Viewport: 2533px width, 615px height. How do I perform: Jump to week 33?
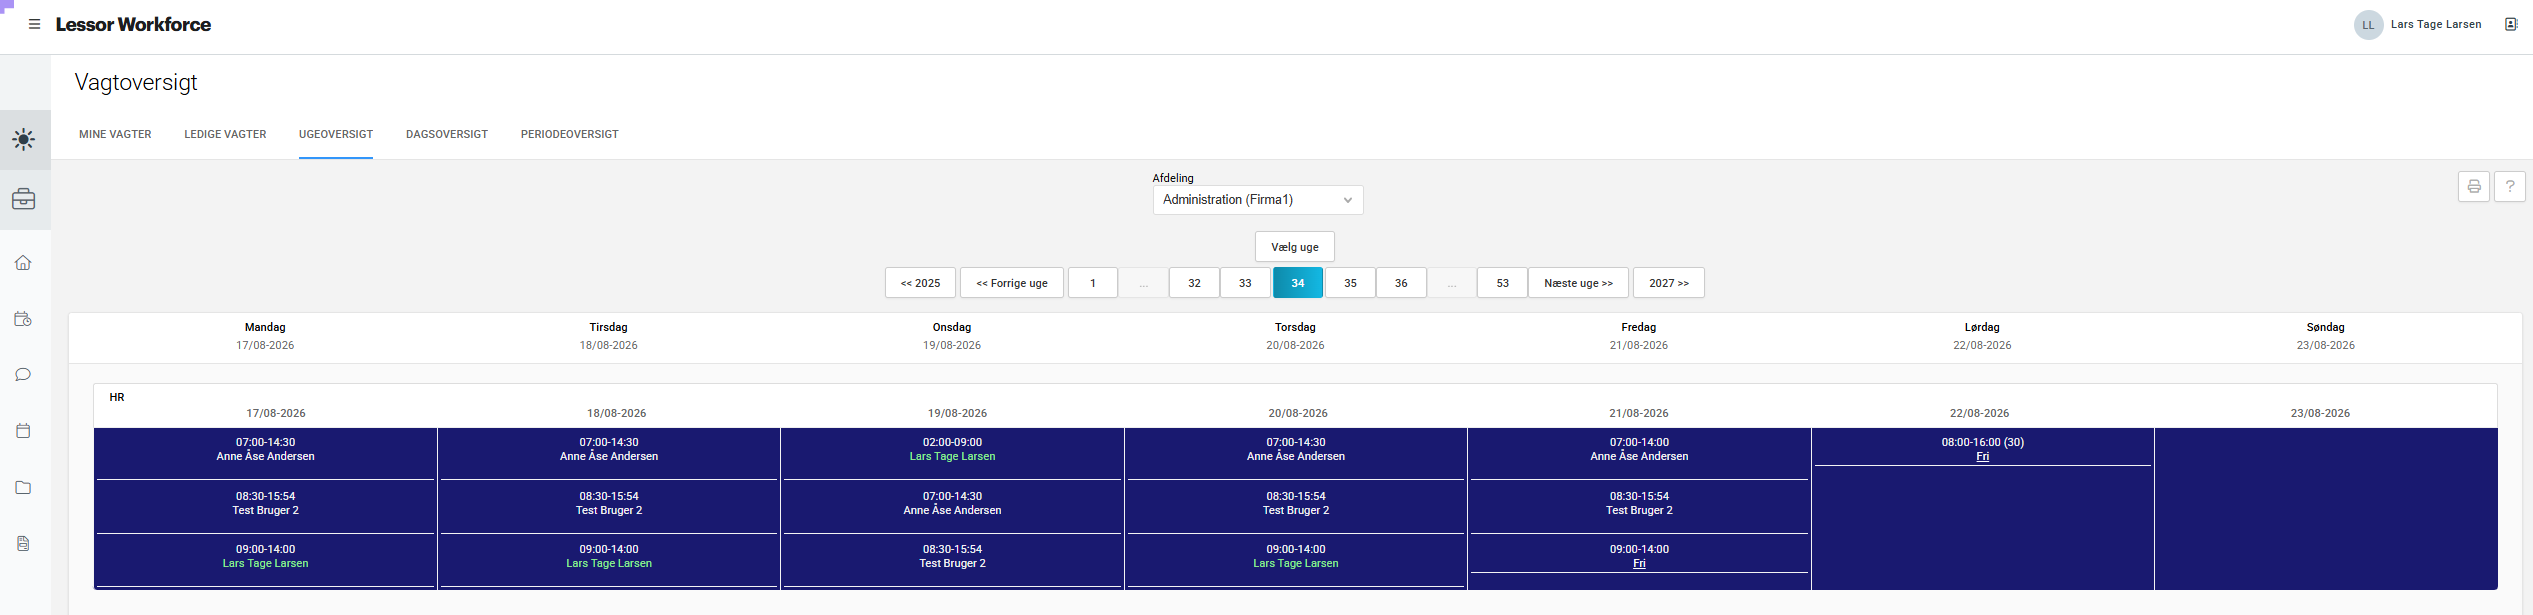point(1245,283)
